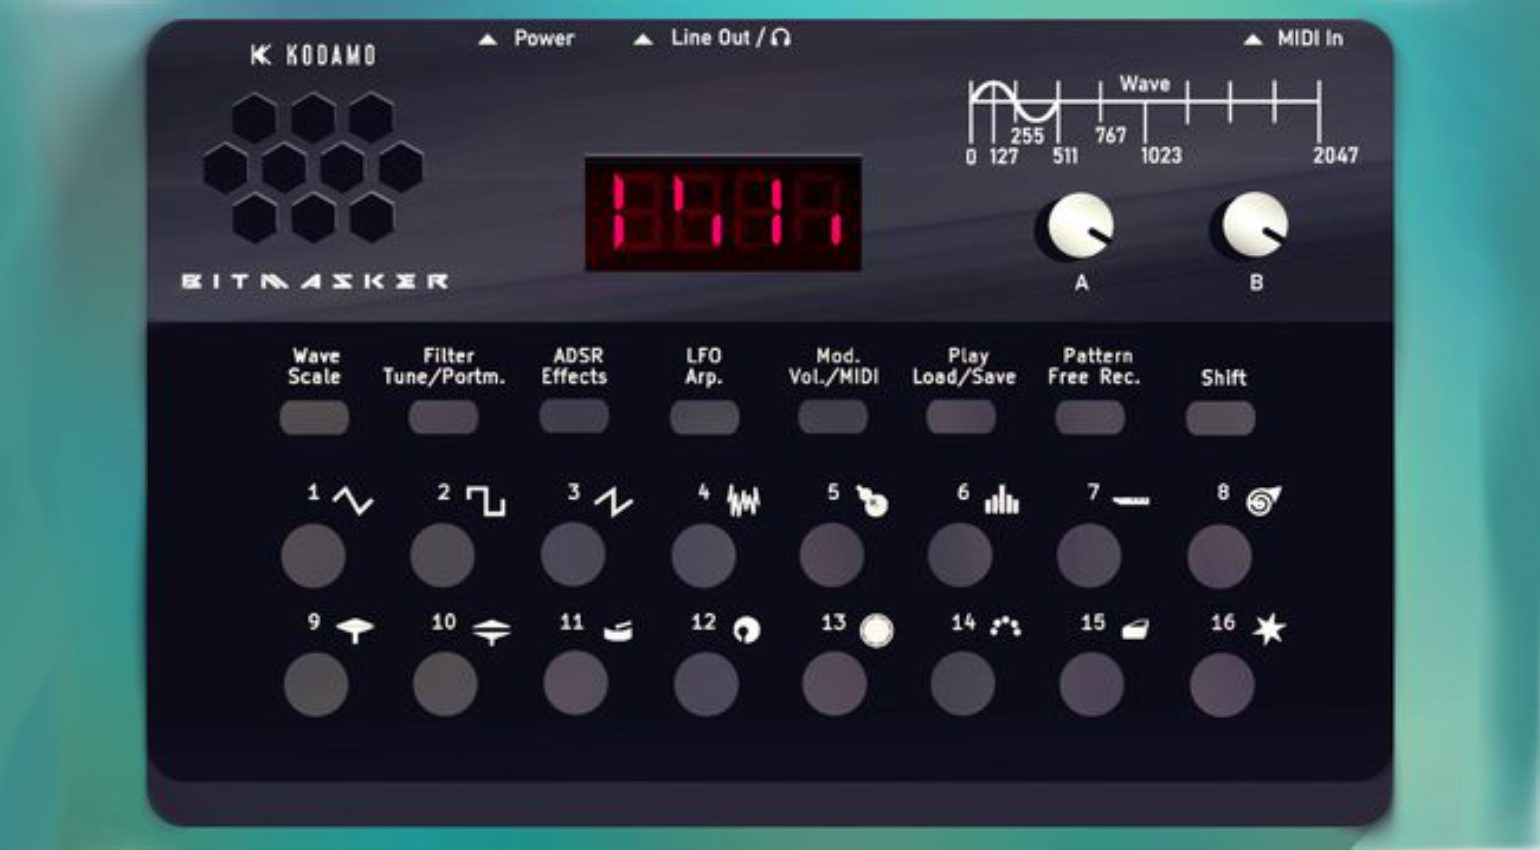Click the Line Out arrow marker
Screen dimensions: 1540x850
[644, 40]
